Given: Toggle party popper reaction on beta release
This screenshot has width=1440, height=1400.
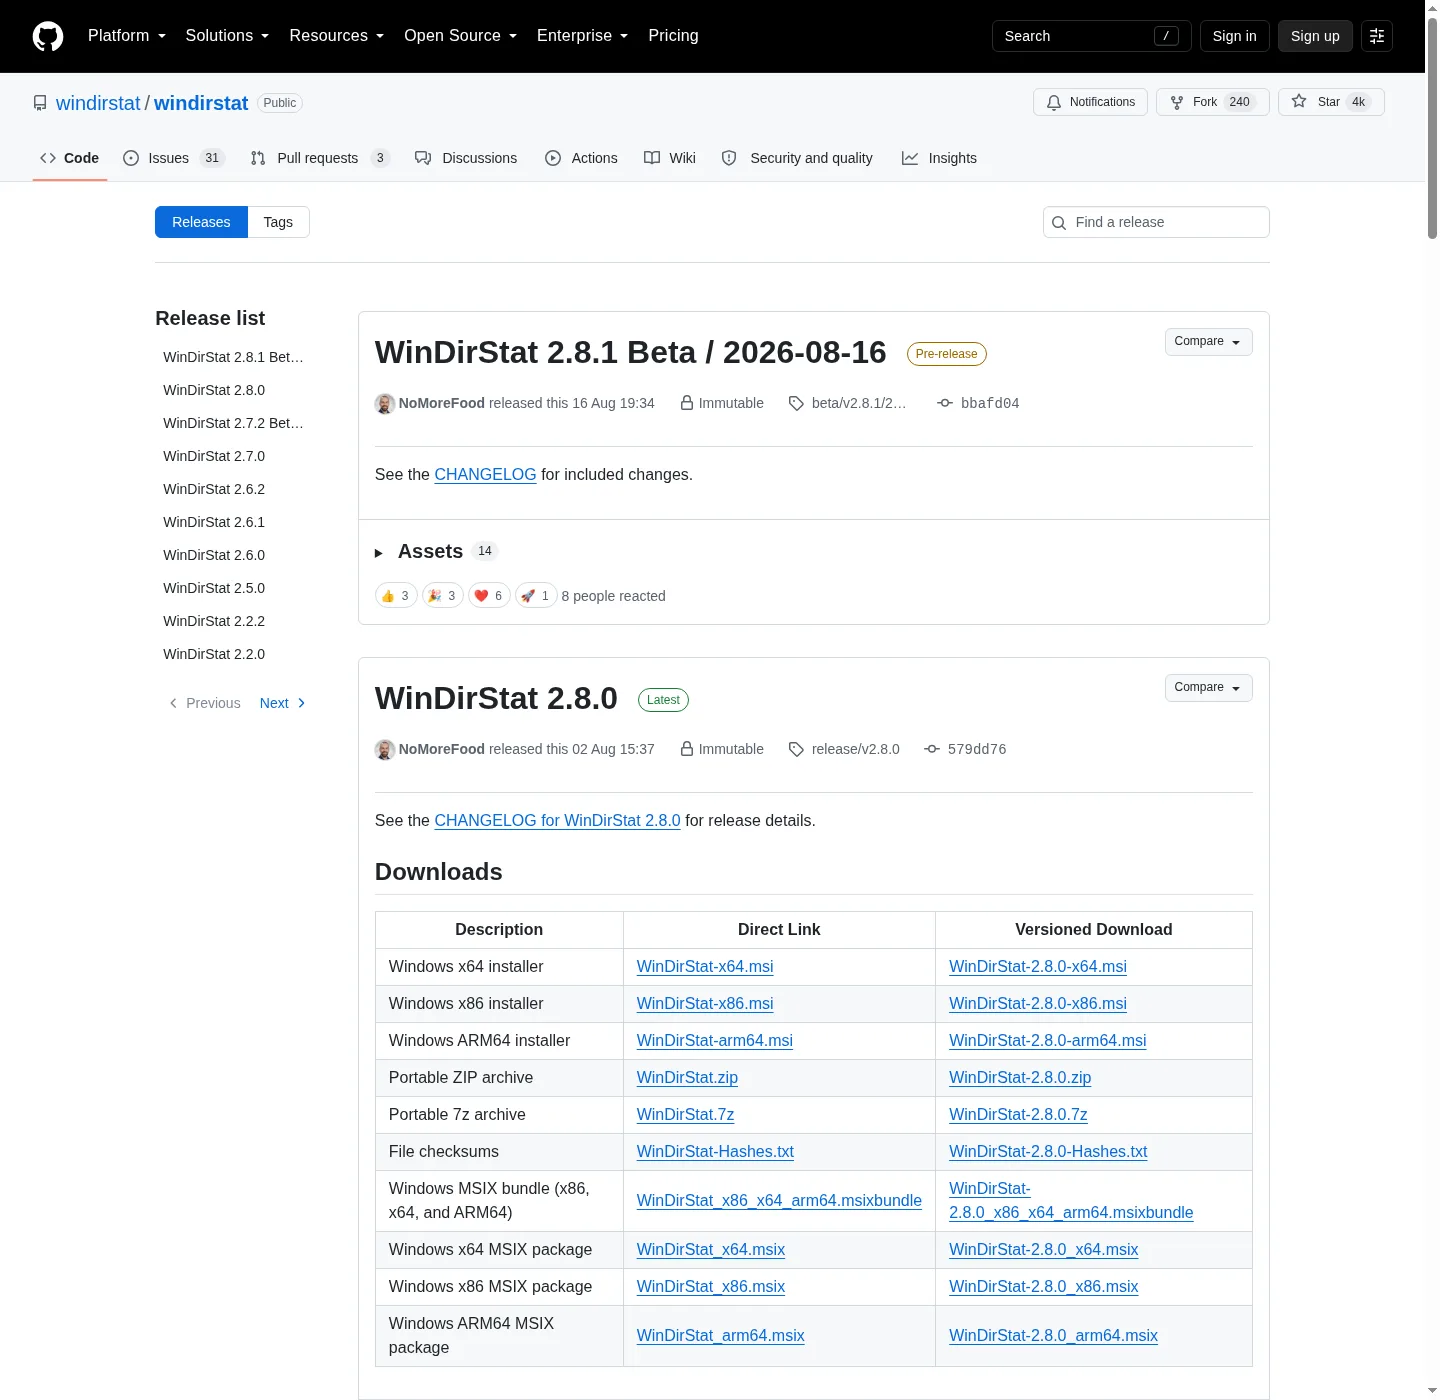Looking at the screenshot, I should pos(443,596).
